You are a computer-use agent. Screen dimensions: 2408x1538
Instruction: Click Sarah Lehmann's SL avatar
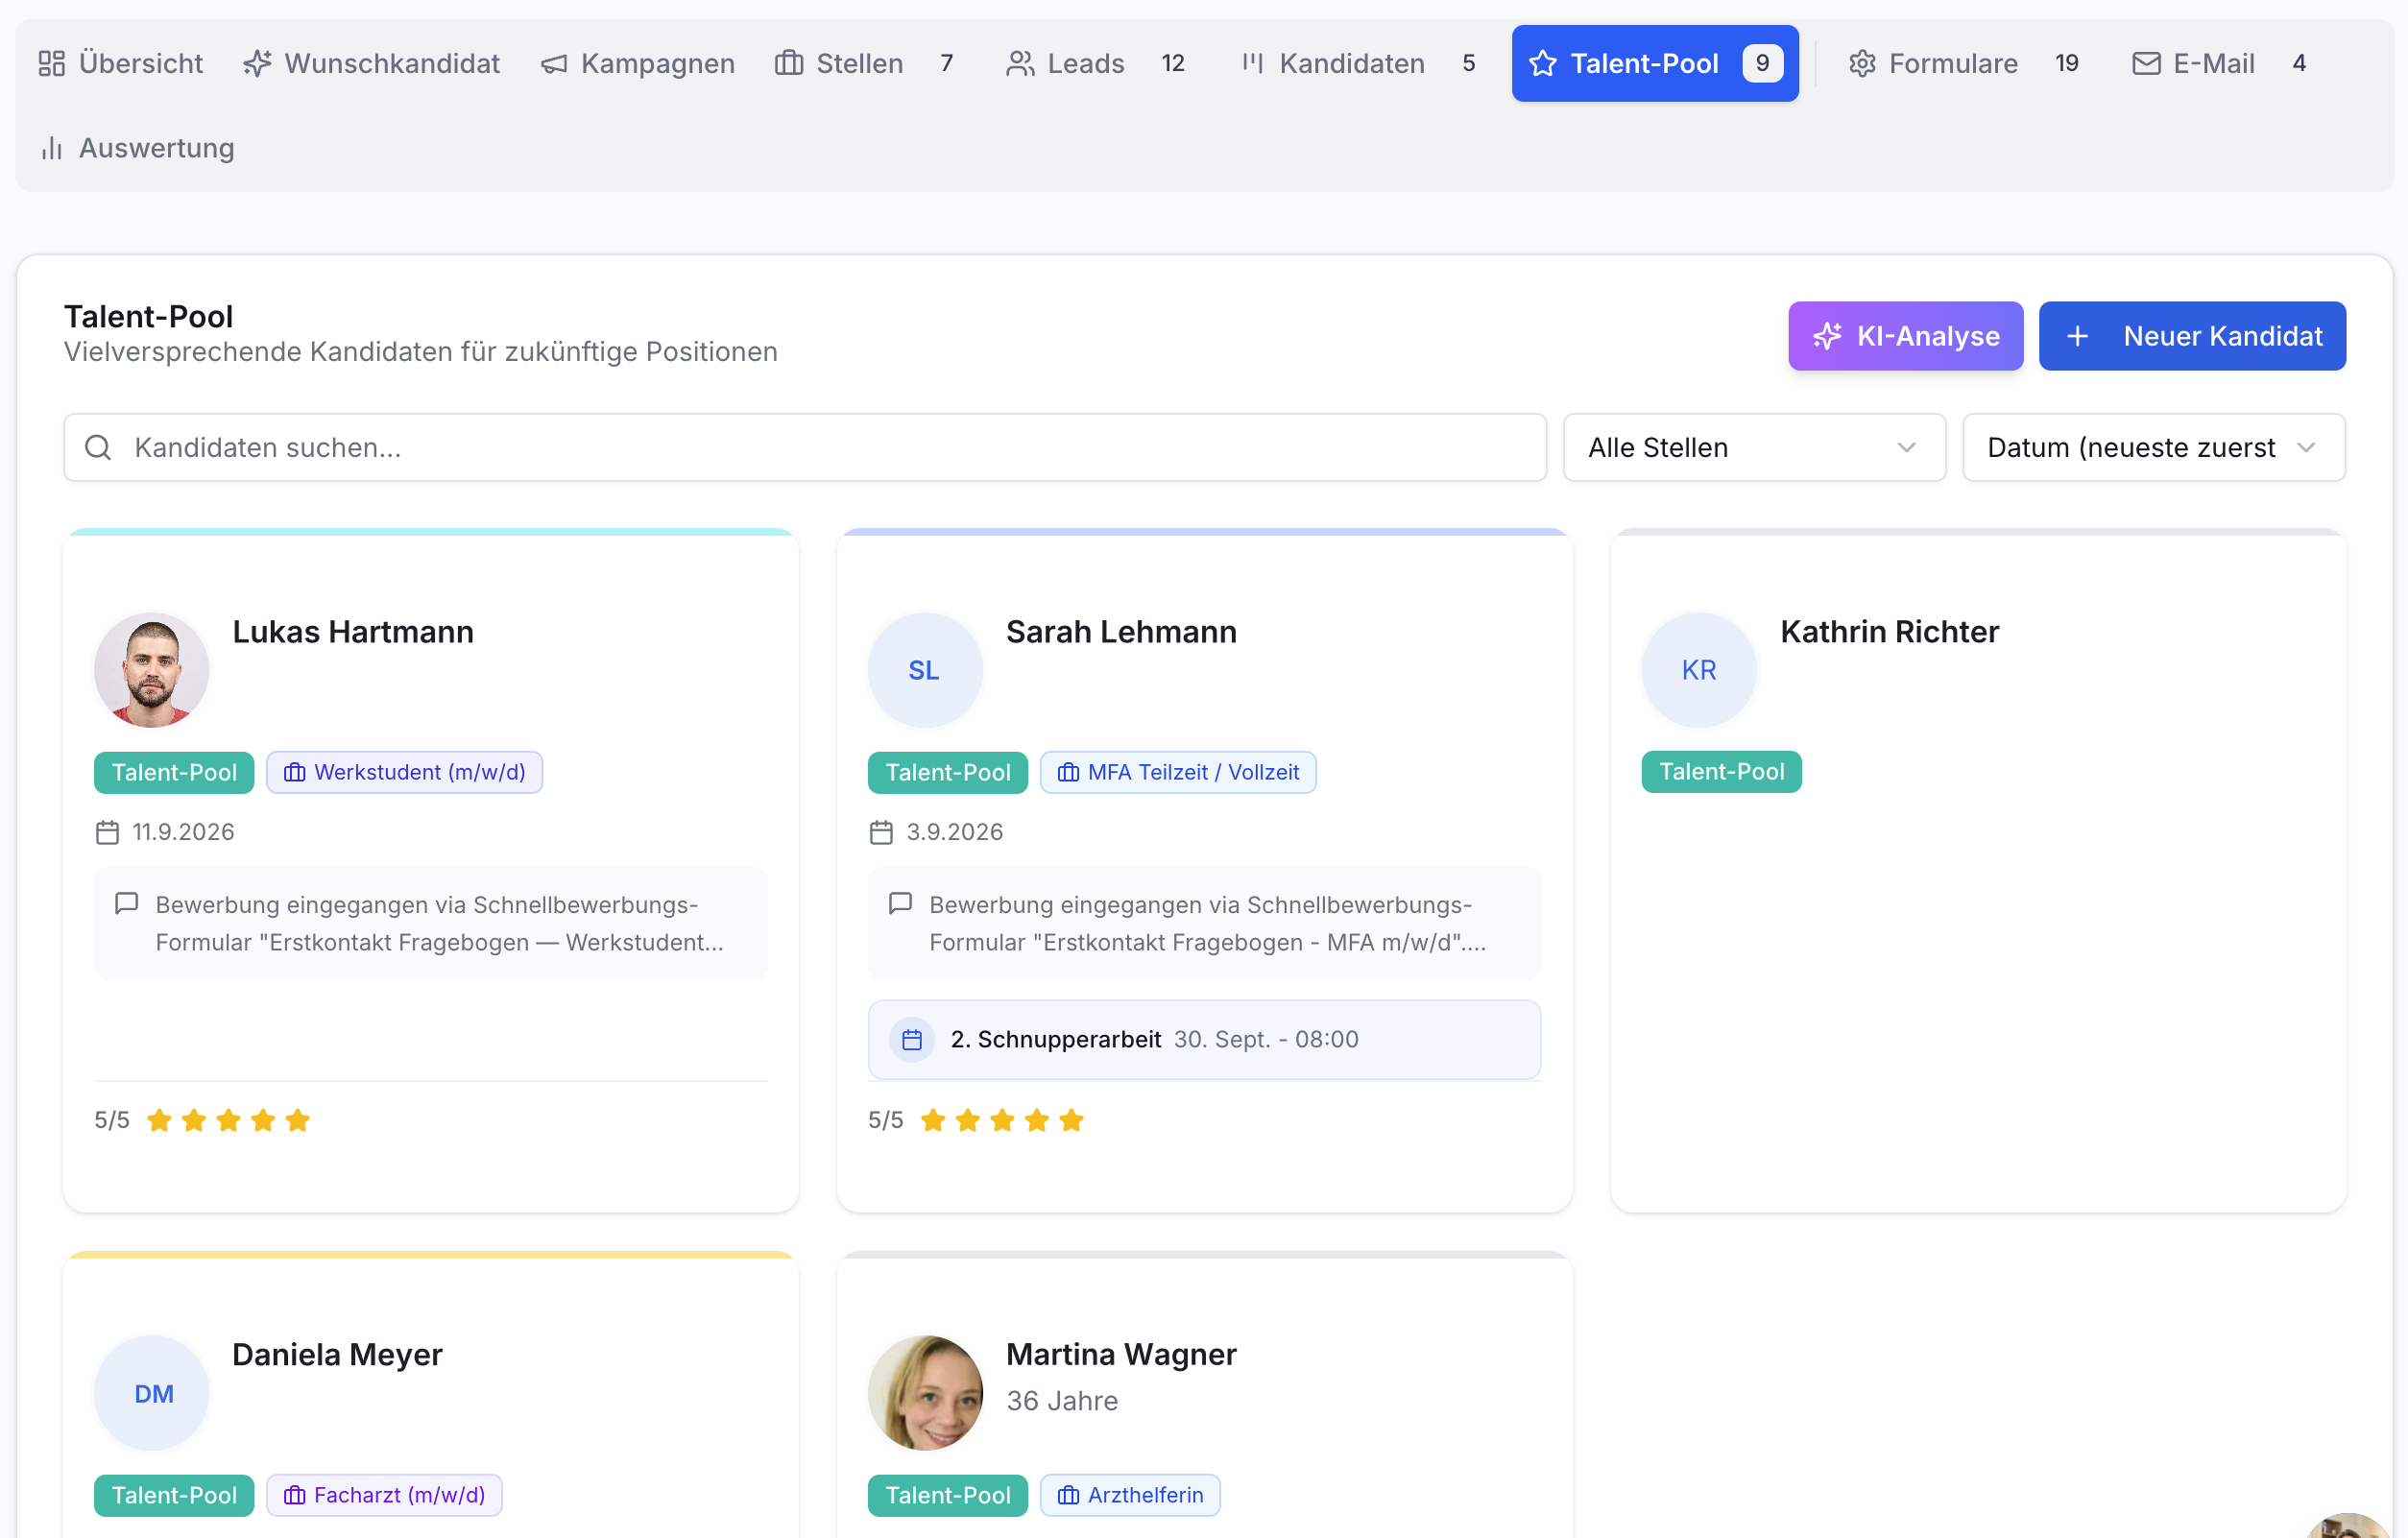[925, 670]
